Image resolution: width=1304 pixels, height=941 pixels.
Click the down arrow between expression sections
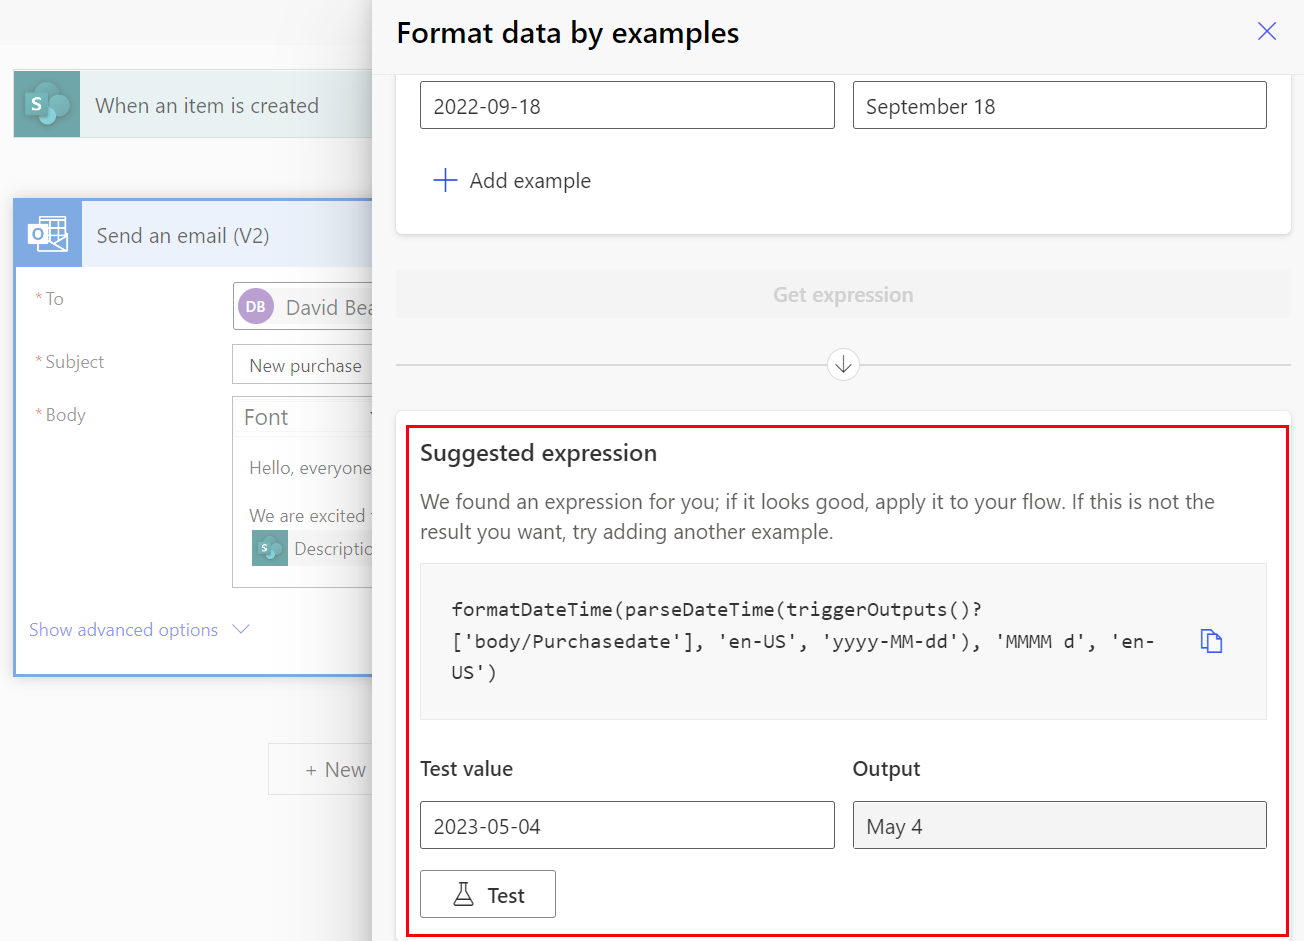pos(843,365)
